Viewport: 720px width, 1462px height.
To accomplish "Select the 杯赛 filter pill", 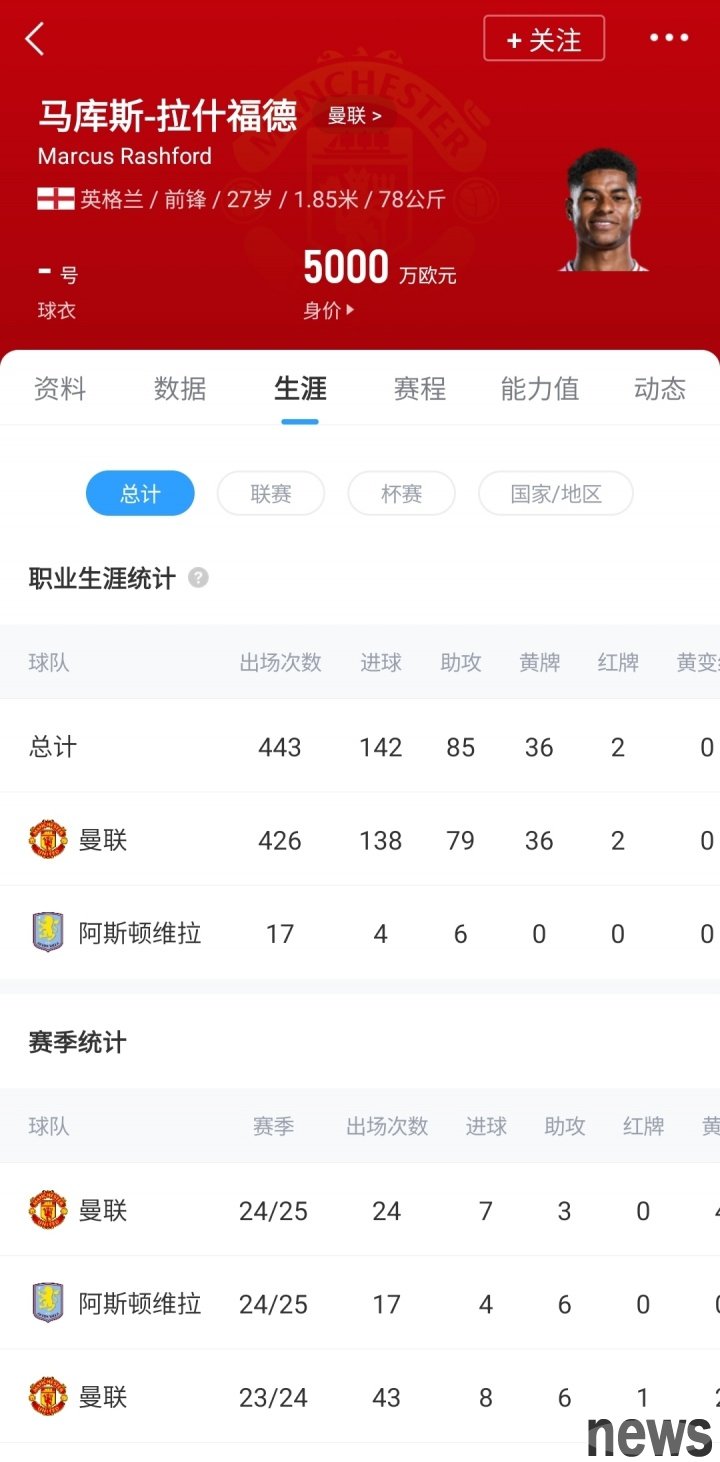I will 402,494.
